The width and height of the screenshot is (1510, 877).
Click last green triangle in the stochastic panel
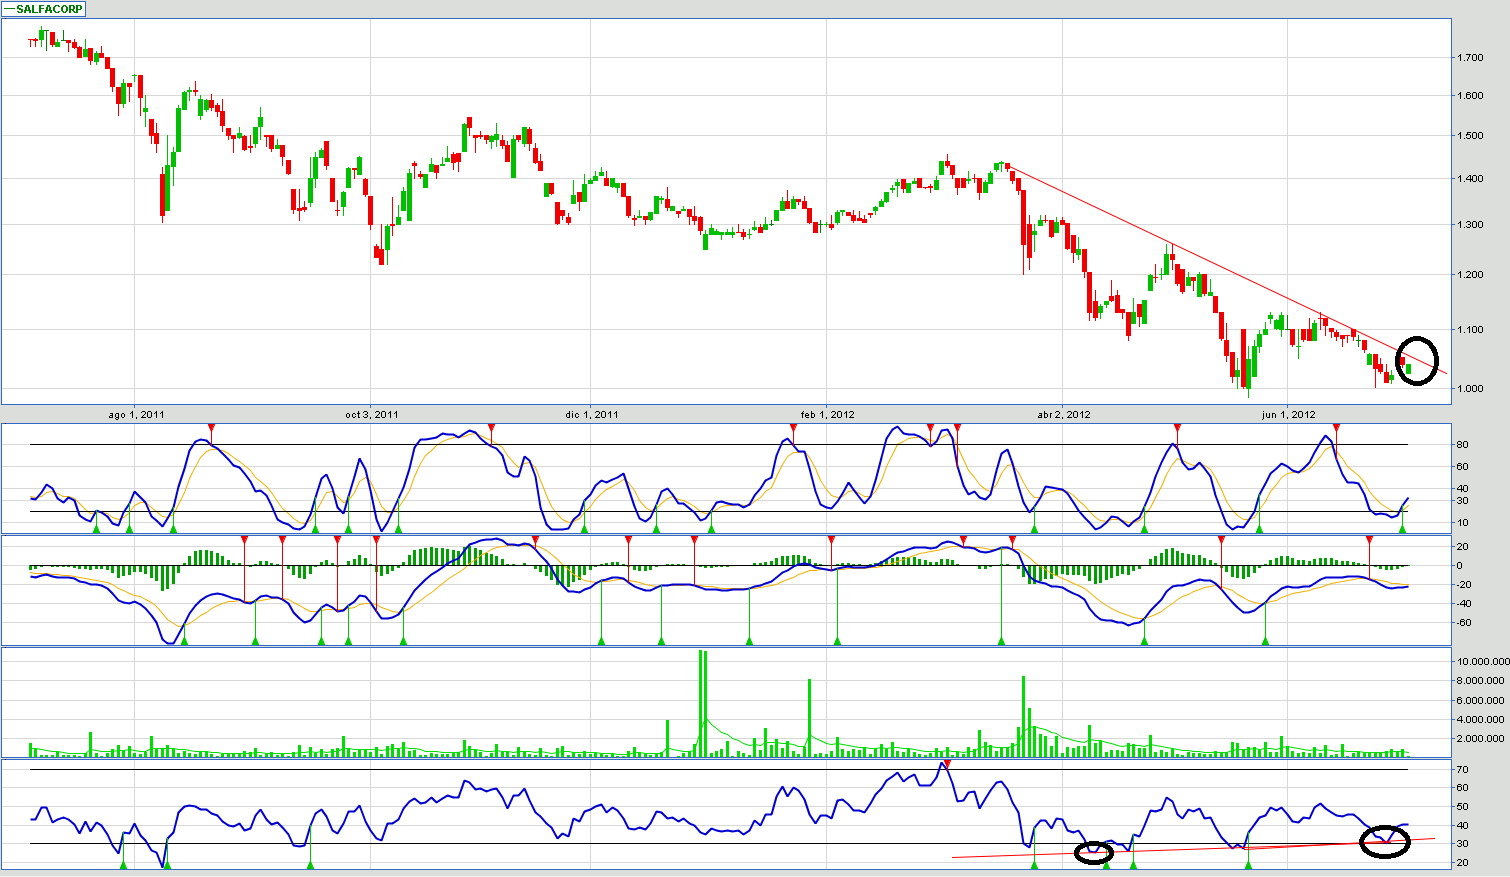(x=1402, y=526)
